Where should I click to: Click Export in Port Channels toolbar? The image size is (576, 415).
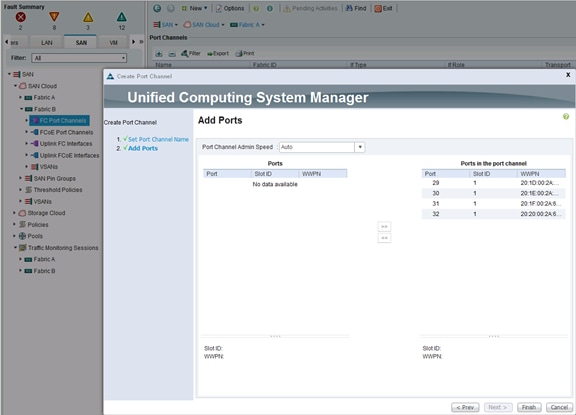(x=218, y=54)
